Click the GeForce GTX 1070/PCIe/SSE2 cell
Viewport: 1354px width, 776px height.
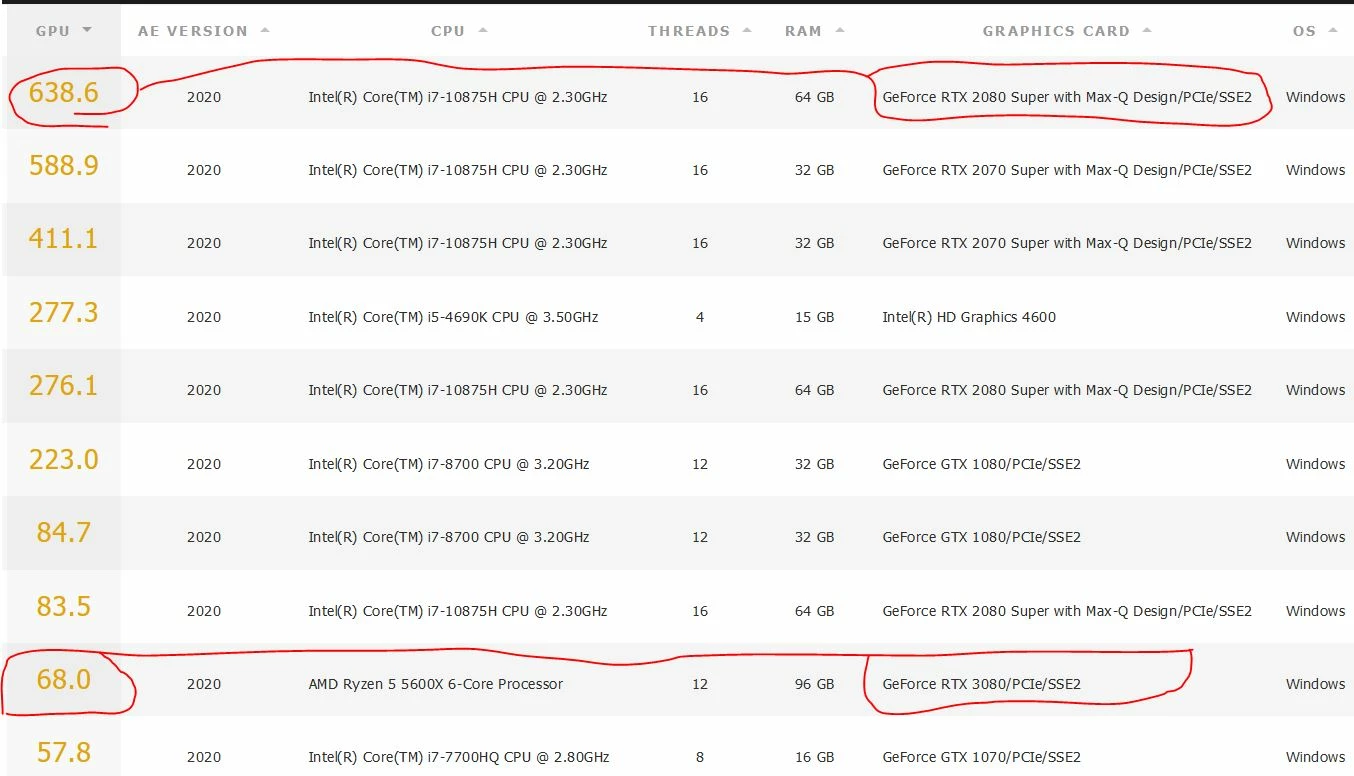click(x=982, y=757)
